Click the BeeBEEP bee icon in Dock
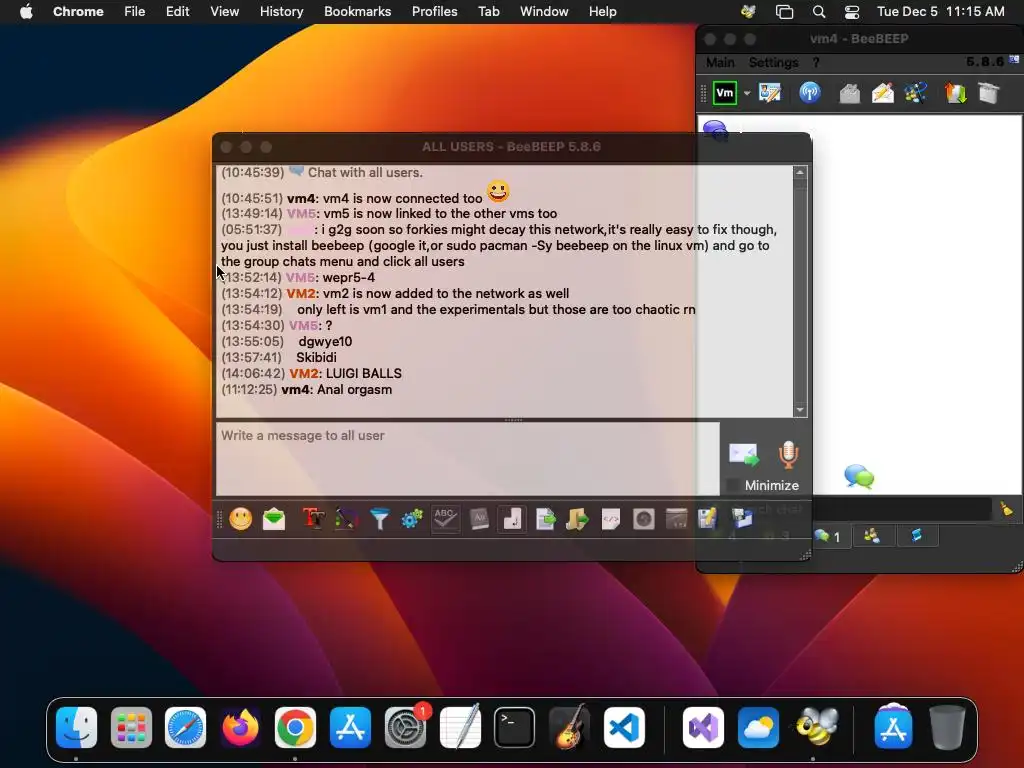 [816, 727]
